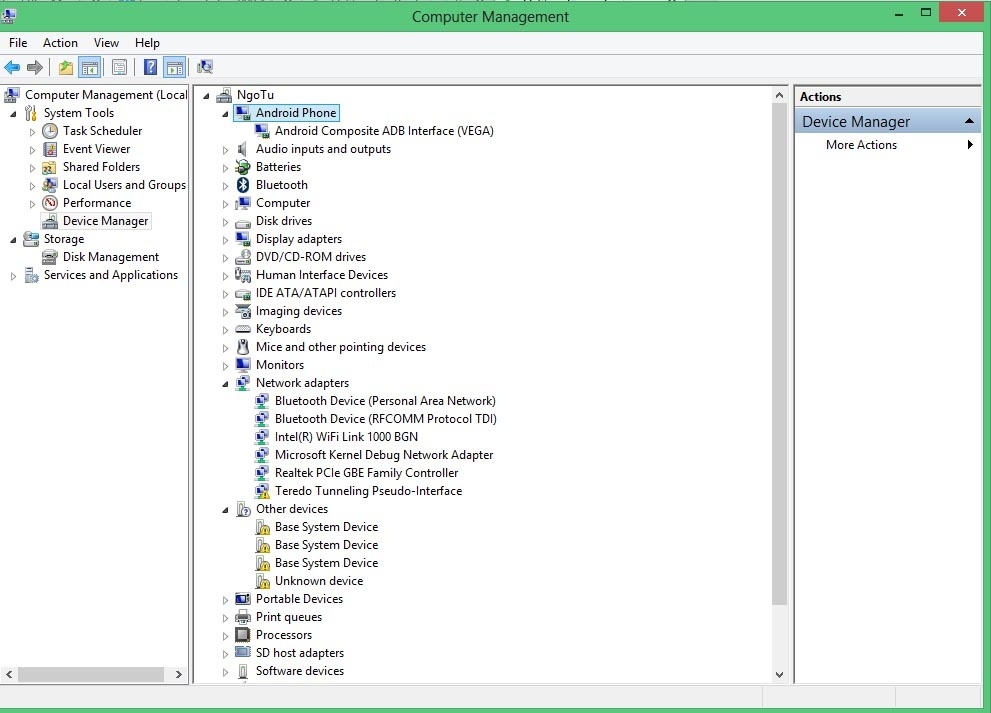
Task: Select the Computer category
Action: click(x=283, y=203)
